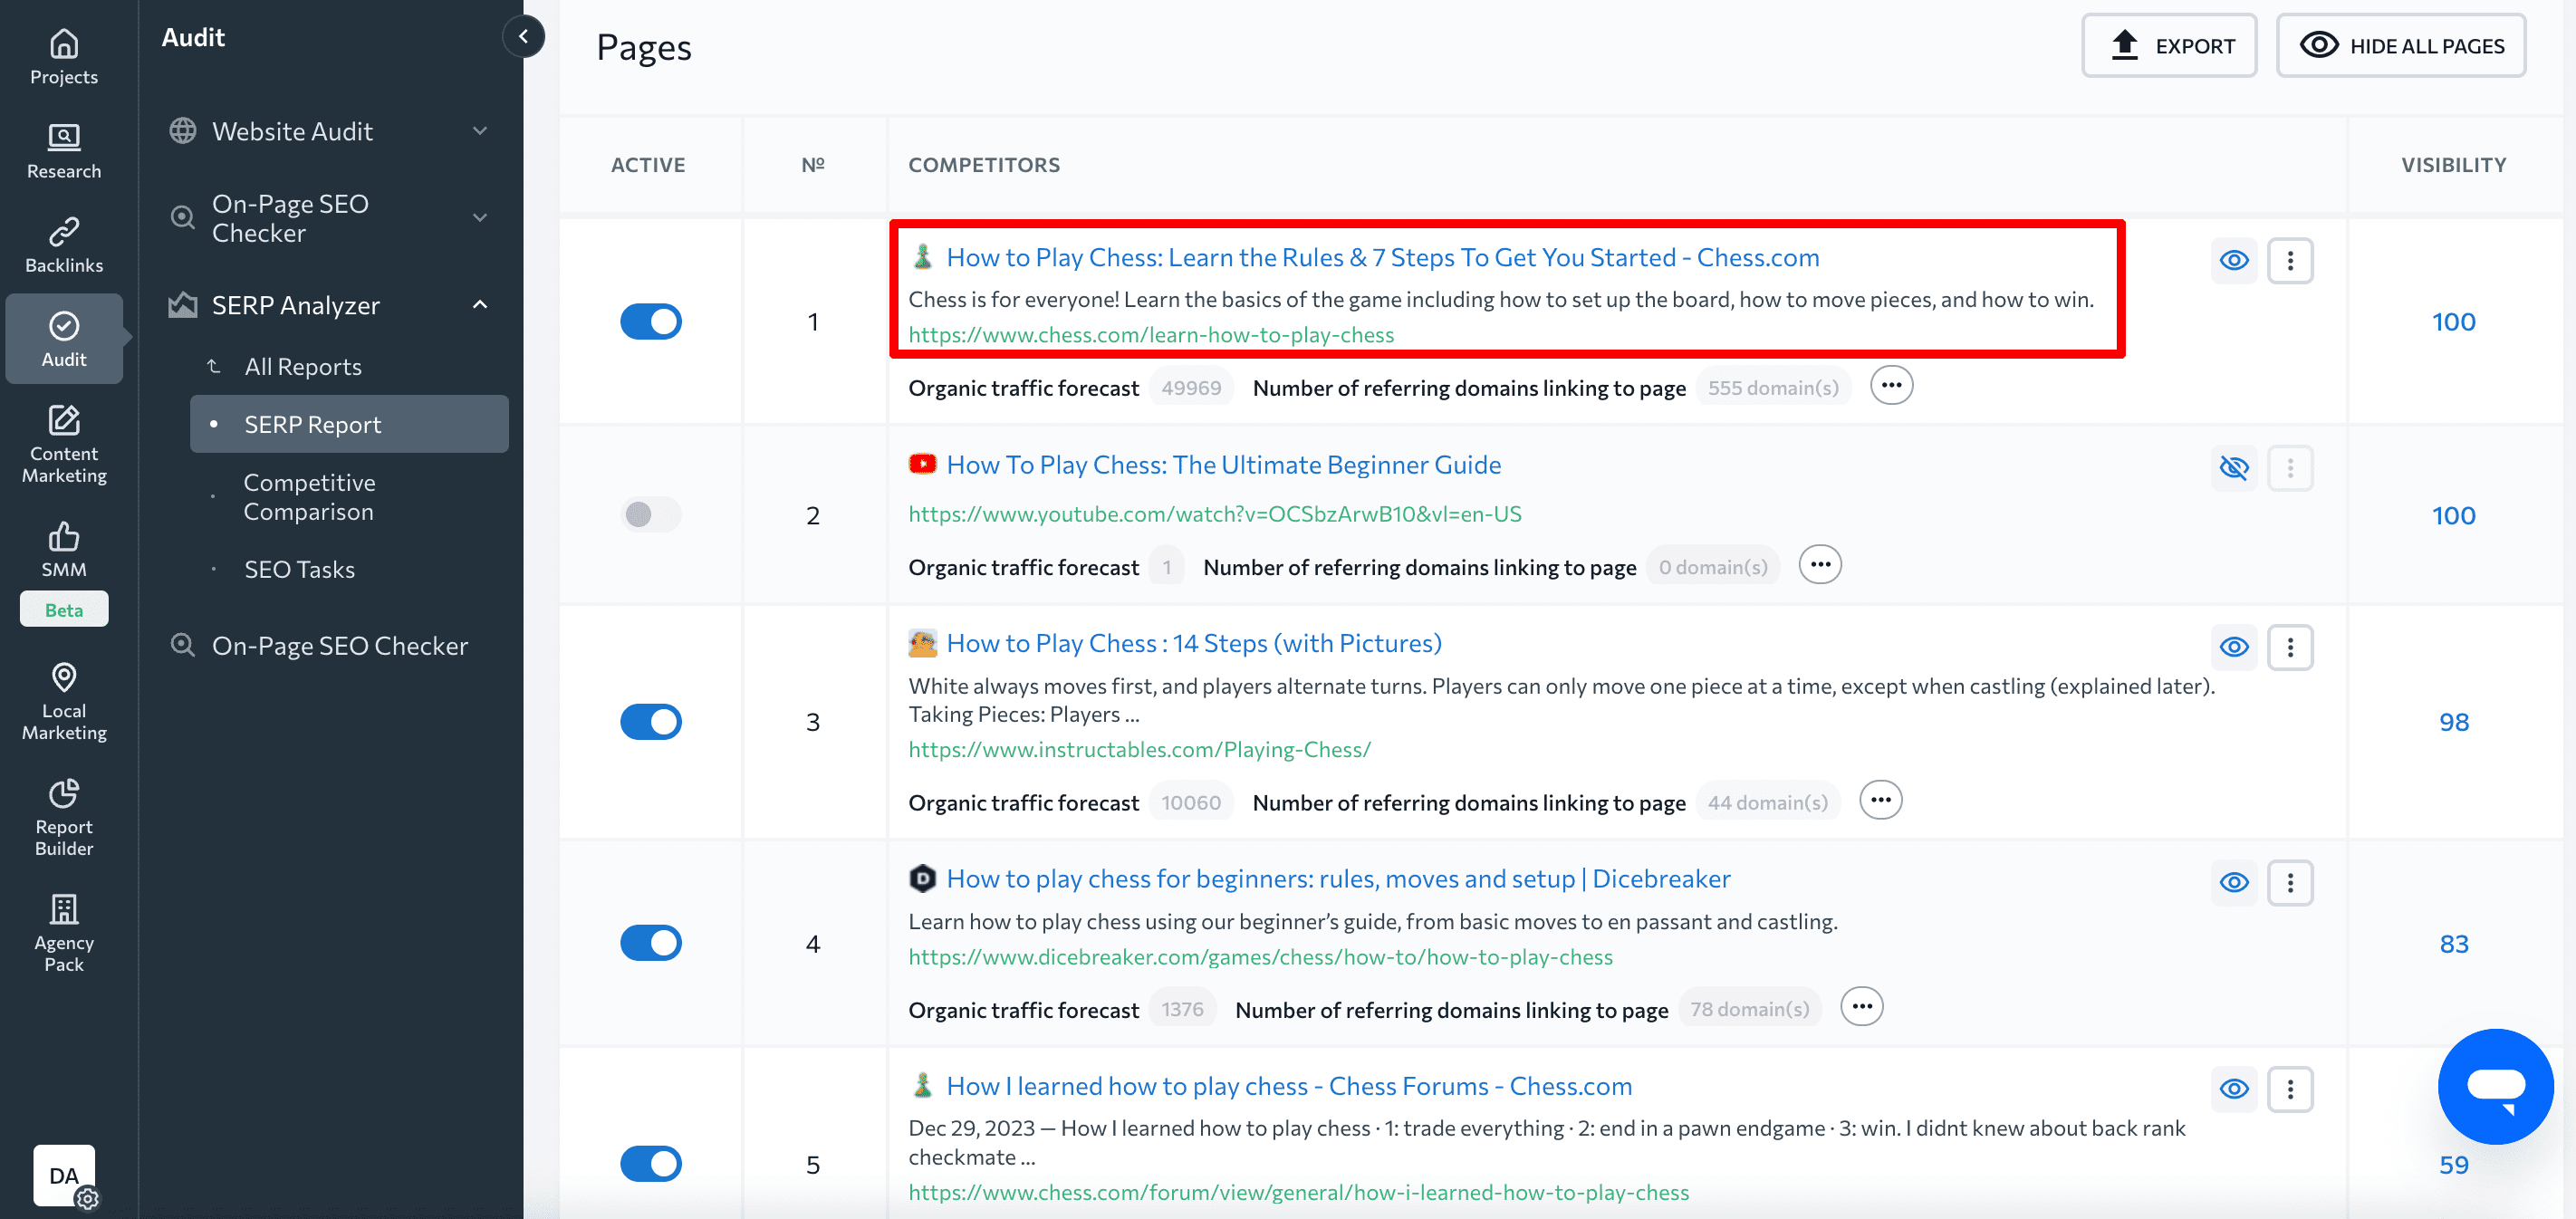This screenshot has height=1219, width=2576.
Task: Open dicebreaker.com how-to-play-chess URL
Action: (1260, 957)
